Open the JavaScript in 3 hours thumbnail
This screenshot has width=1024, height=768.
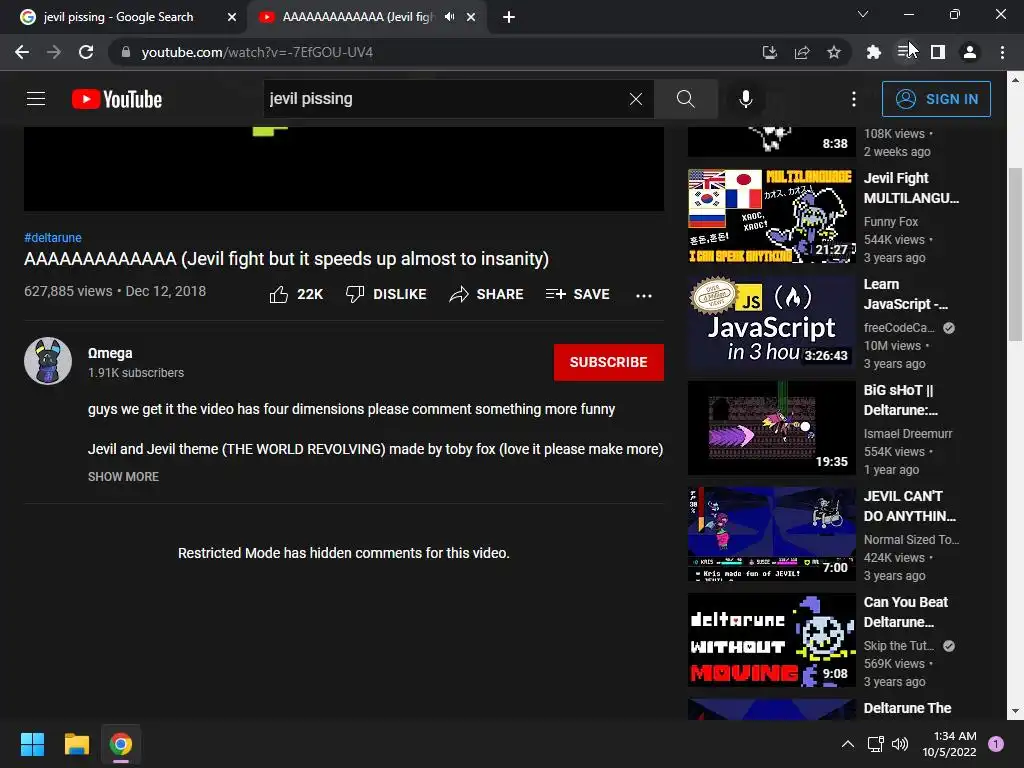771,321
